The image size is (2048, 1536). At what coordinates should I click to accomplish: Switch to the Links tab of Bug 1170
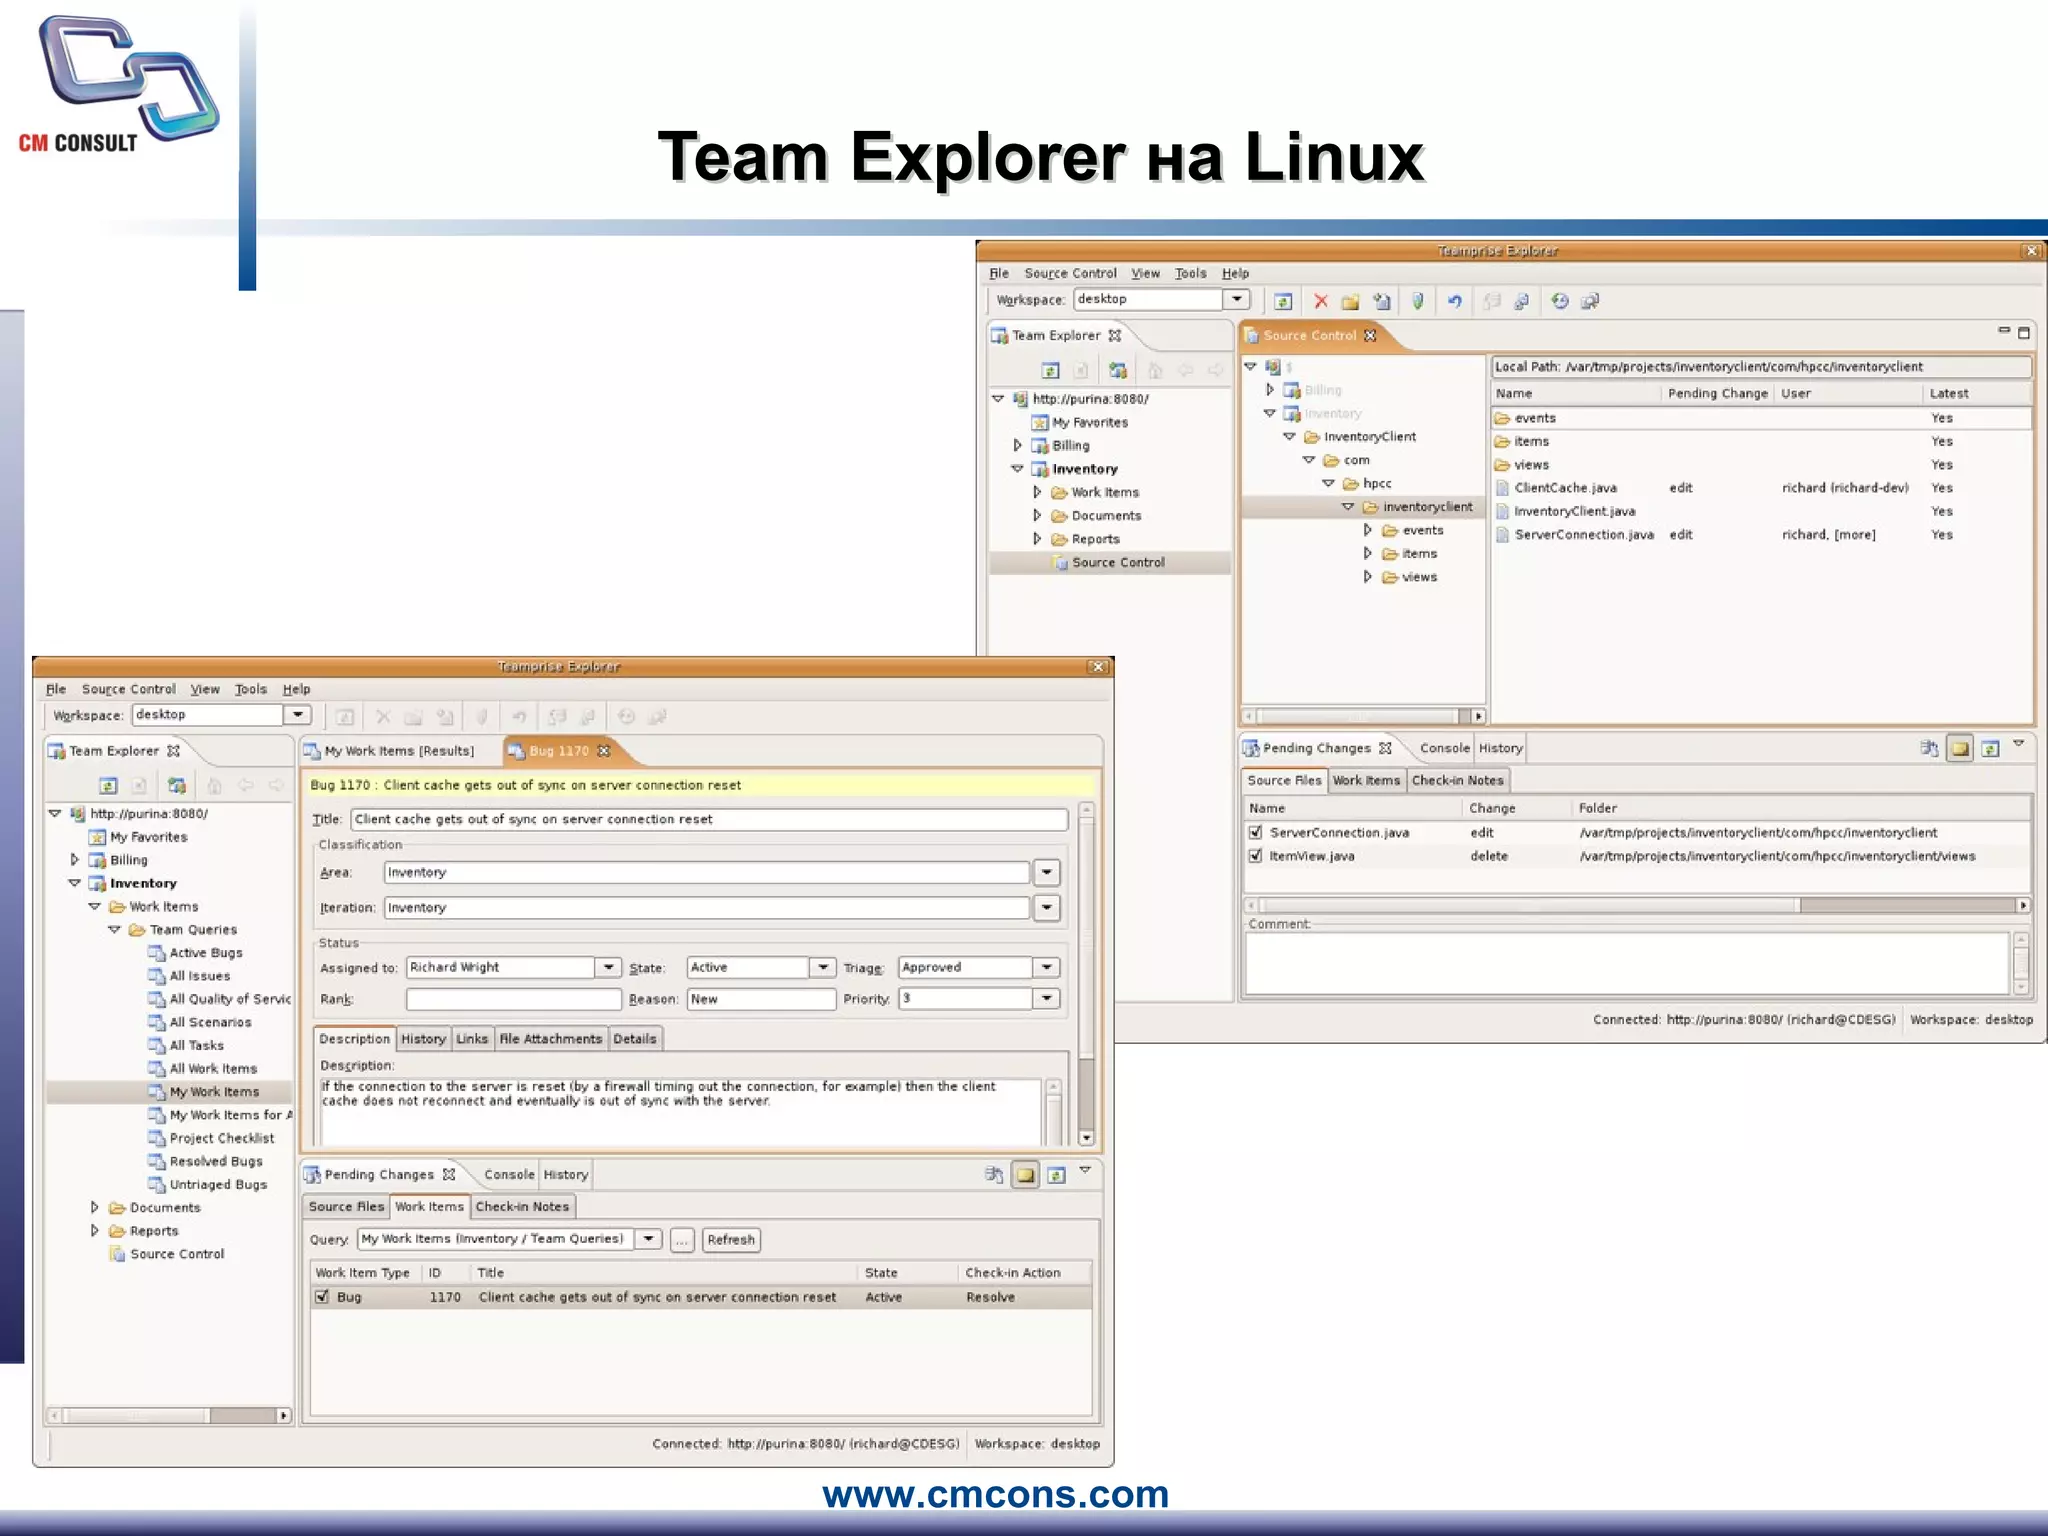pyautogui.click(x=472, y=1039)
